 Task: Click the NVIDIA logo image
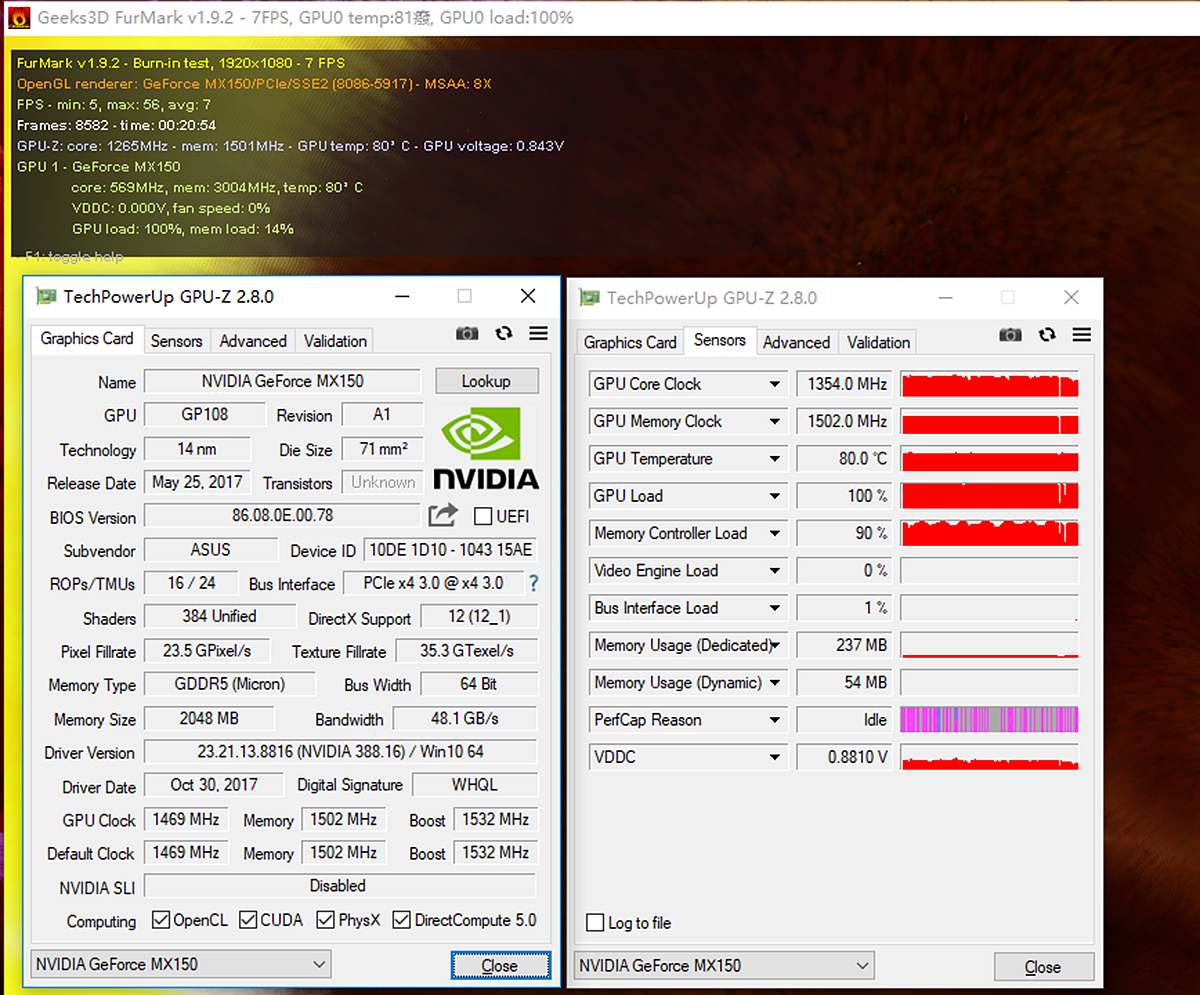(486, 448)
